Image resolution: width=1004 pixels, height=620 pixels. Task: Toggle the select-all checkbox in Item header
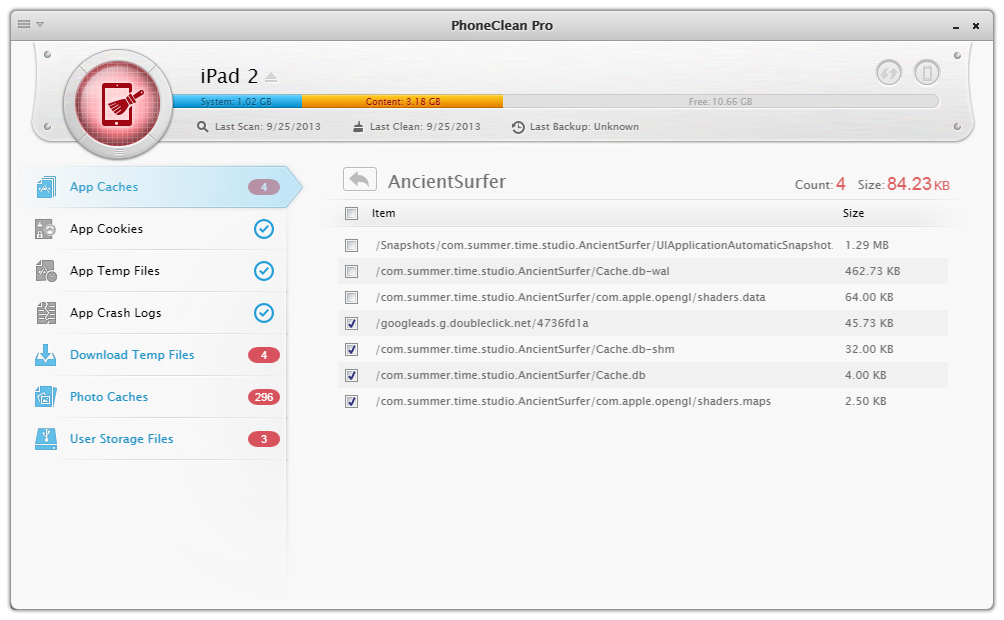(351, 213)
